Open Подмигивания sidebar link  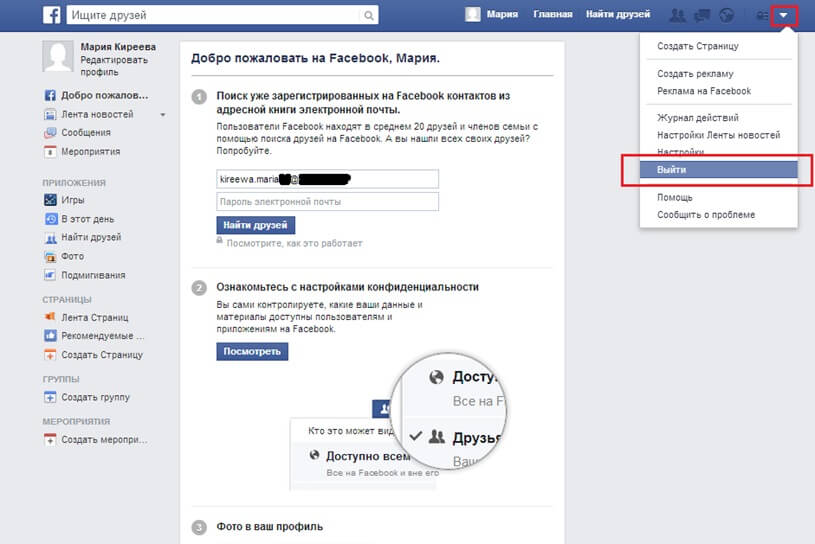point(93,275)
